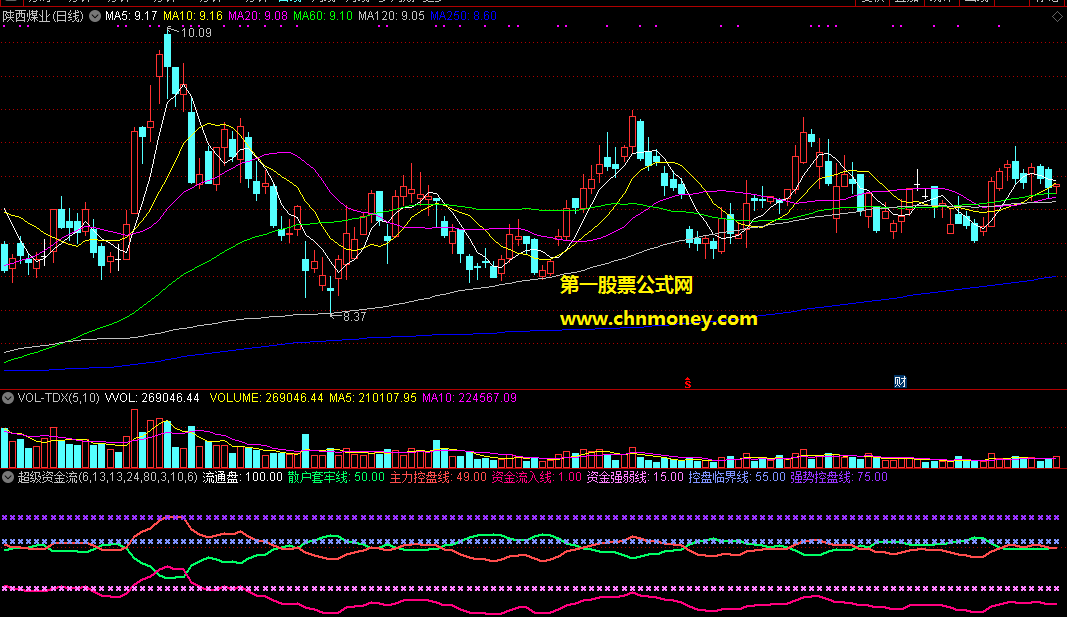Click the blue MA250: 8.60 label

point(463,16)
